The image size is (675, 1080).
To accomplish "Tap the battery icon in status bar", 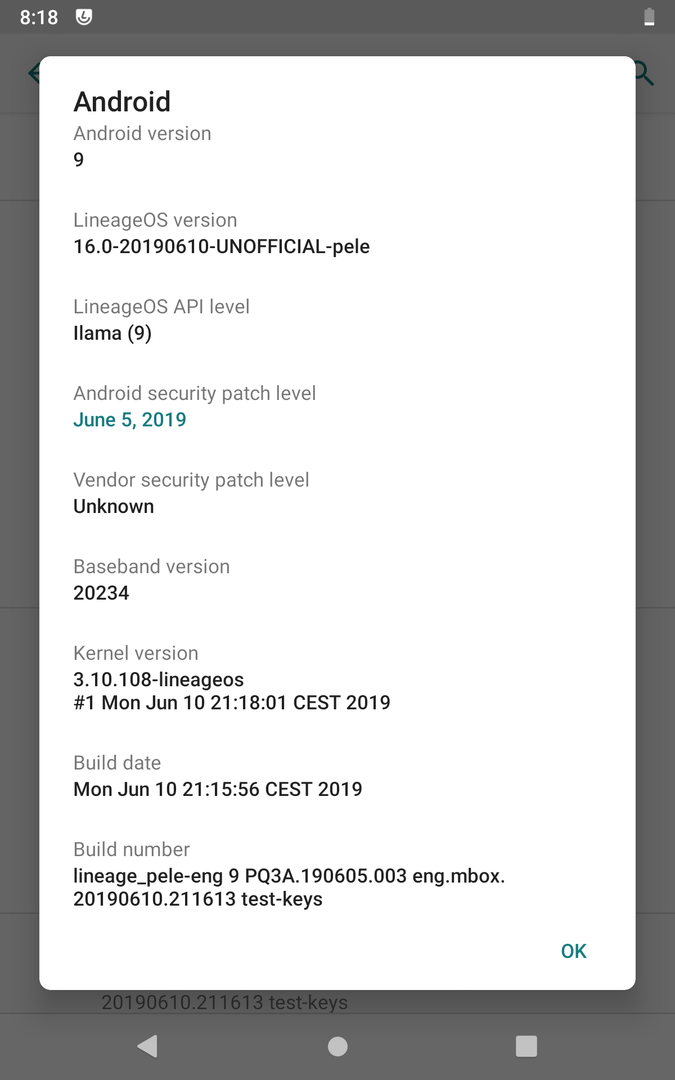I will coord(649,17).
